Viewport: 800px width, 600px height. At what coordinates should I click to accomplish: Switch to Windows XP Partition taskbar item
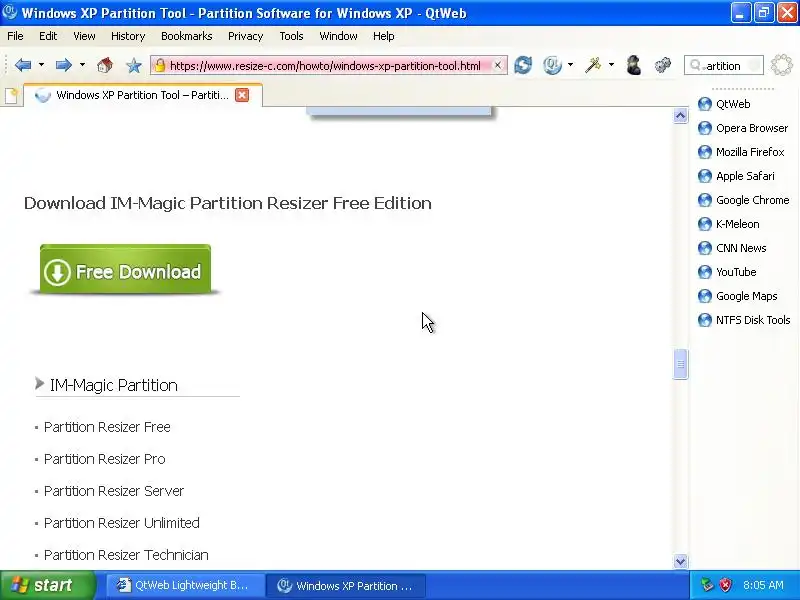tap(346, 585)
